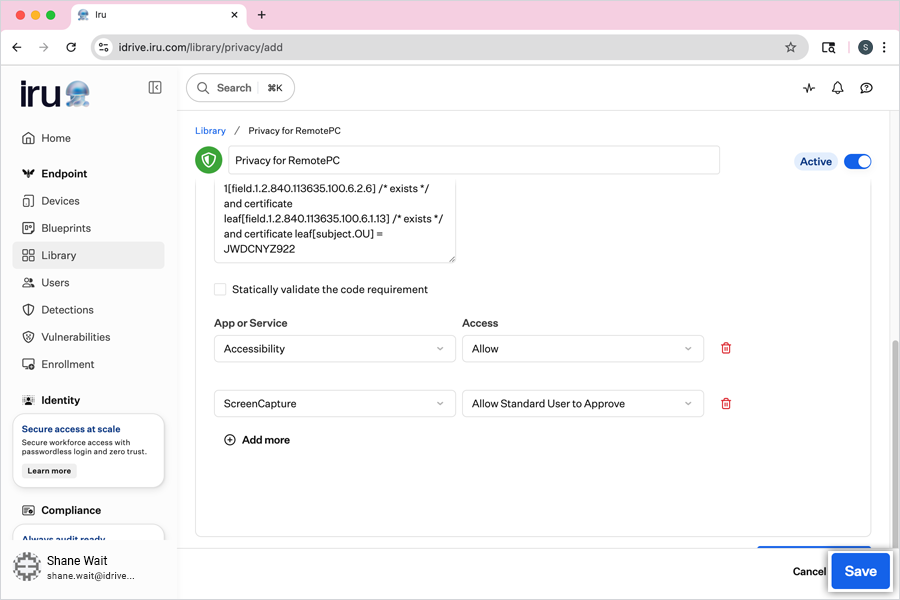The height and width of the screenshot is (600, 900).
Task: Change Allow Standard User to Approve dropdown
Action: pos(582,404)
